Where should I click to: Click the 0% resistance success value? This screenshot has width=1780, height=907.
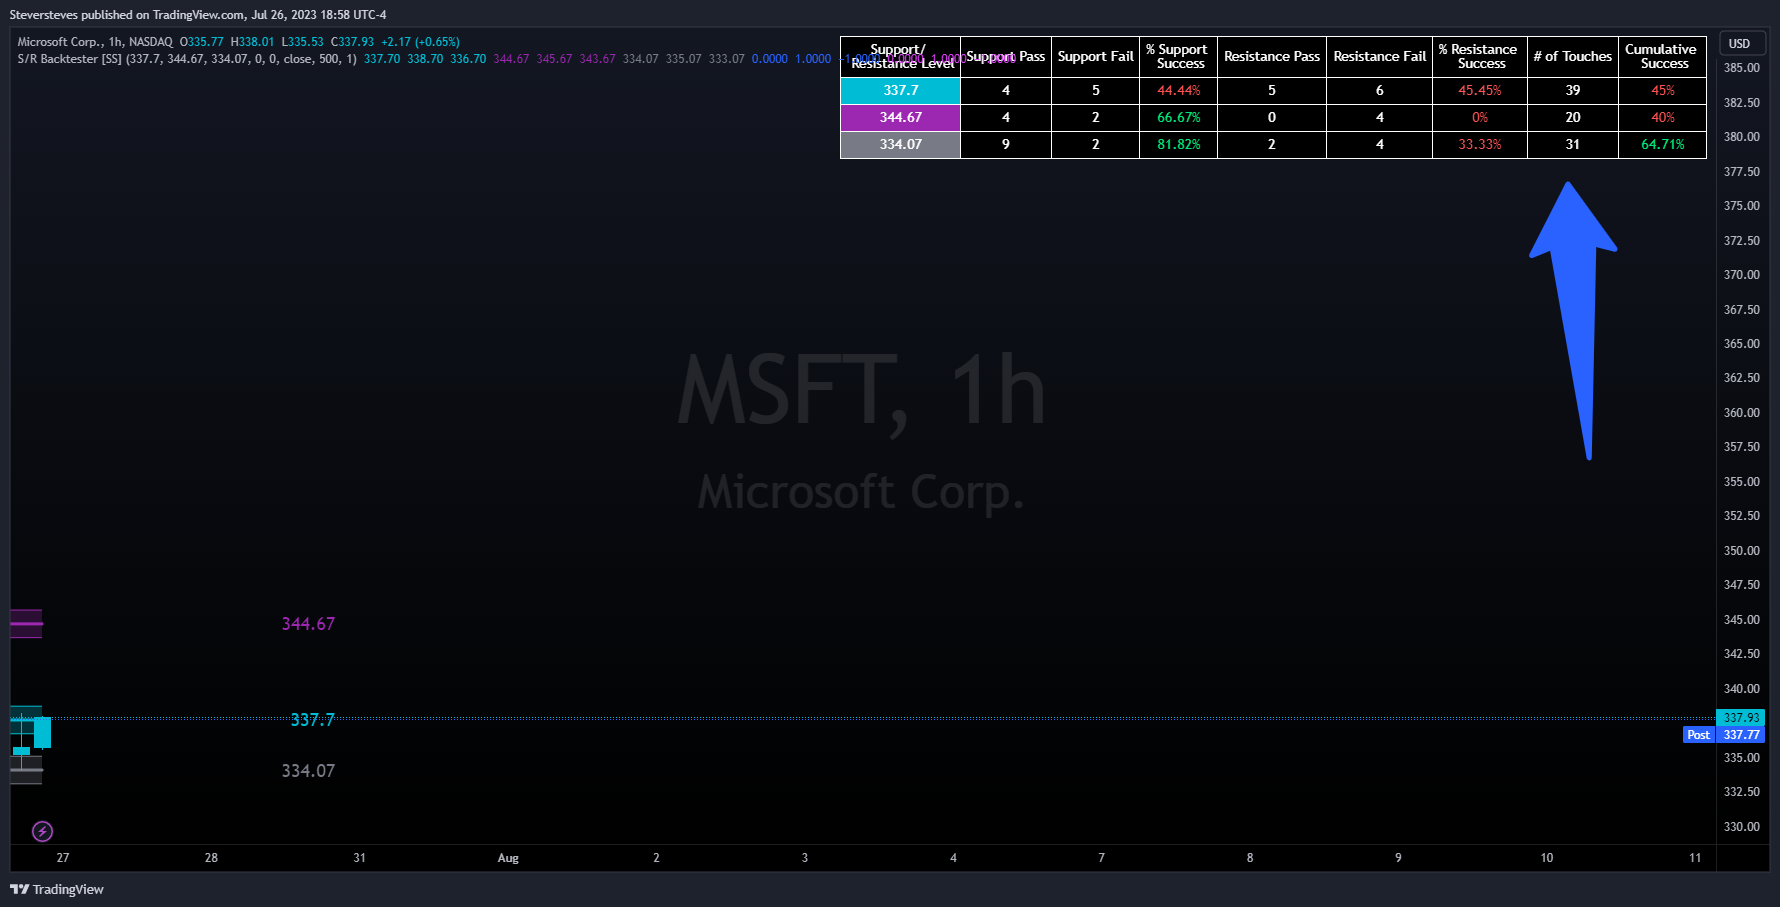coord(1480,117)
